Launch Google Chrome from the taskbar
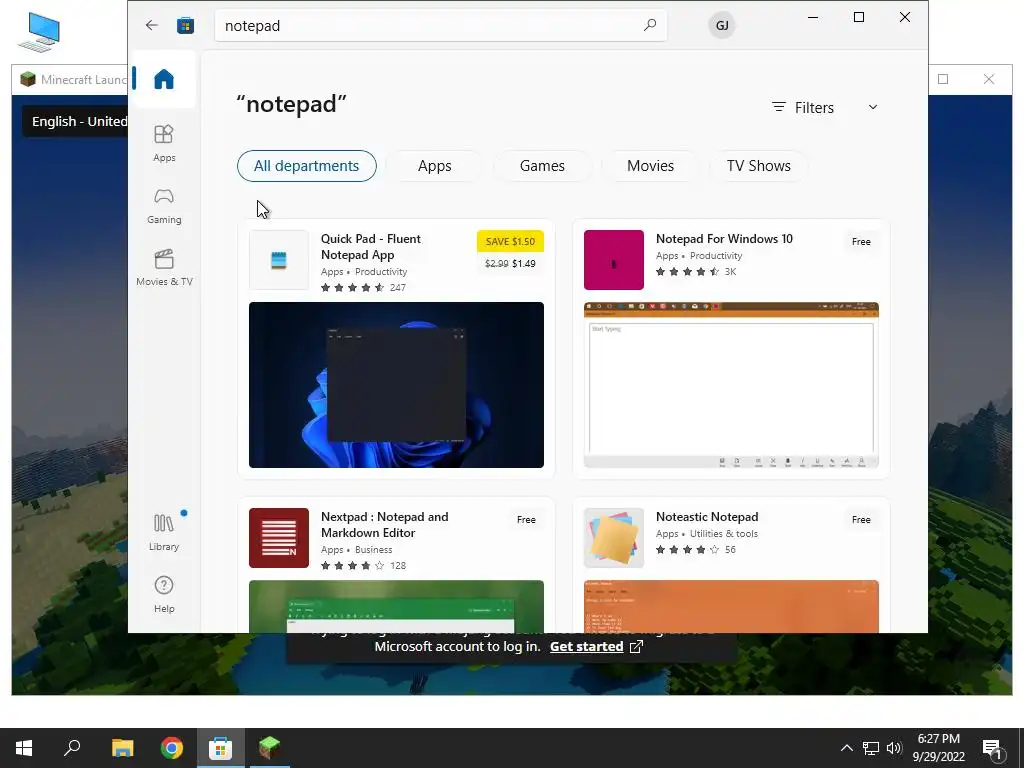This screenshot has height=768, width=1024. (172, 748)
